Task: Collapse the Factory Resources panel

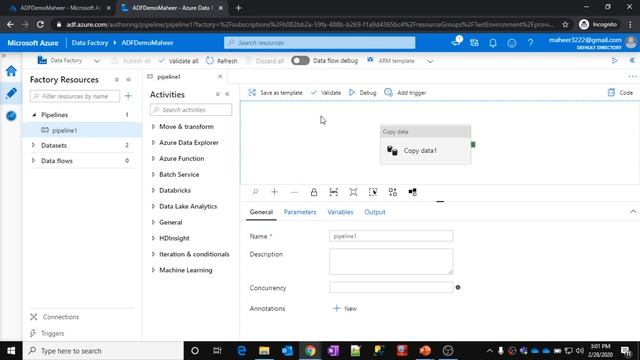Action: coord(128,80)
